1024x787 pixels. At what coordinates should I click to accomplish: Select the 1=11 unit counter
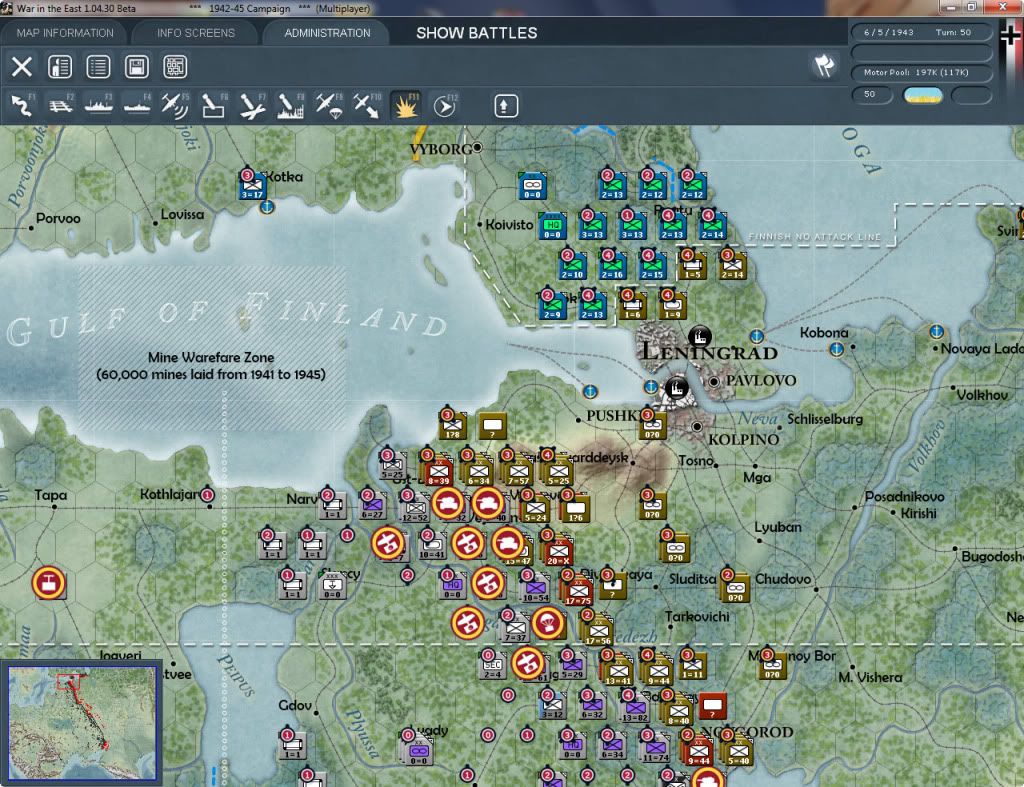click(x=692, y=666)
